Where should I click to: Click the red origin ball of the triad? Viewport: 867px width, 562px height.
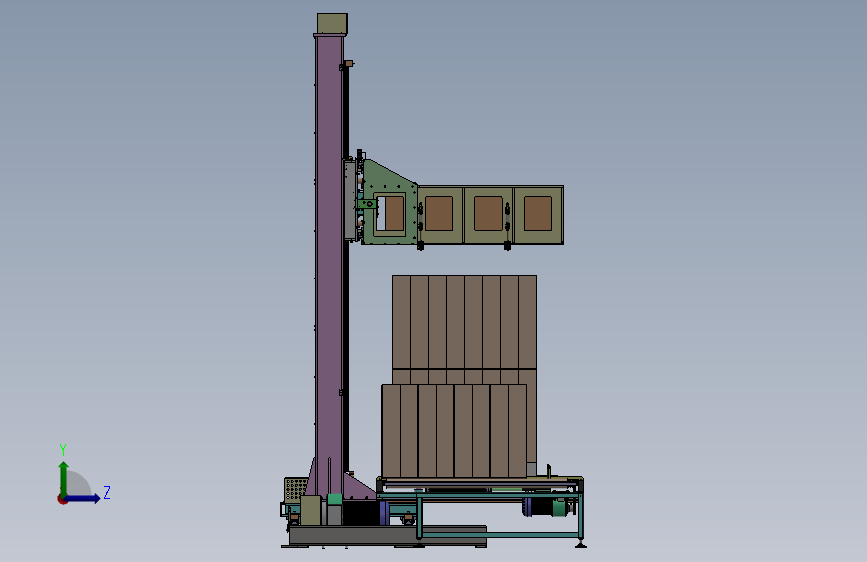(x=62, y=499)
